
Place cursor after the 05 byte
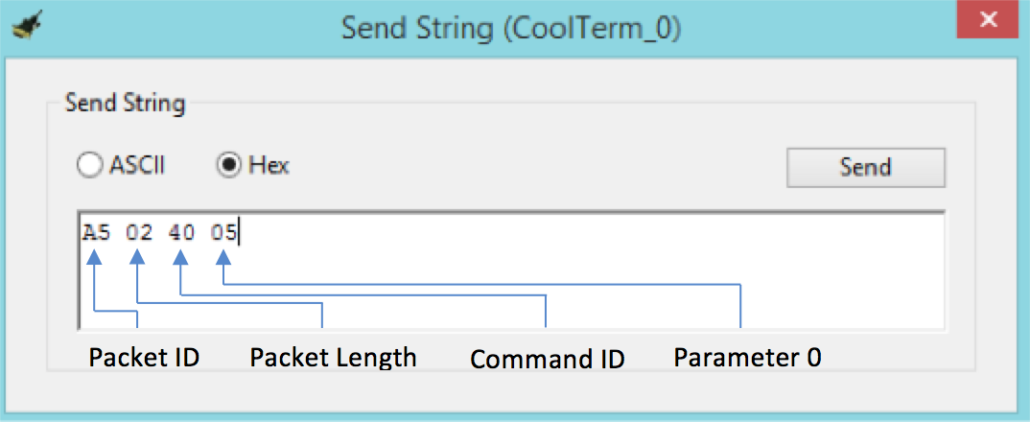click(239, 233)
